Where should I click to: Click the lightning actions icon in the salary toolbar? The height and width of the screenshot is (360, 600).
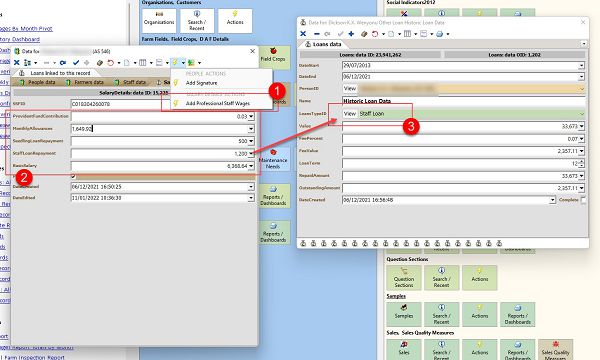(x=175, y=62)
